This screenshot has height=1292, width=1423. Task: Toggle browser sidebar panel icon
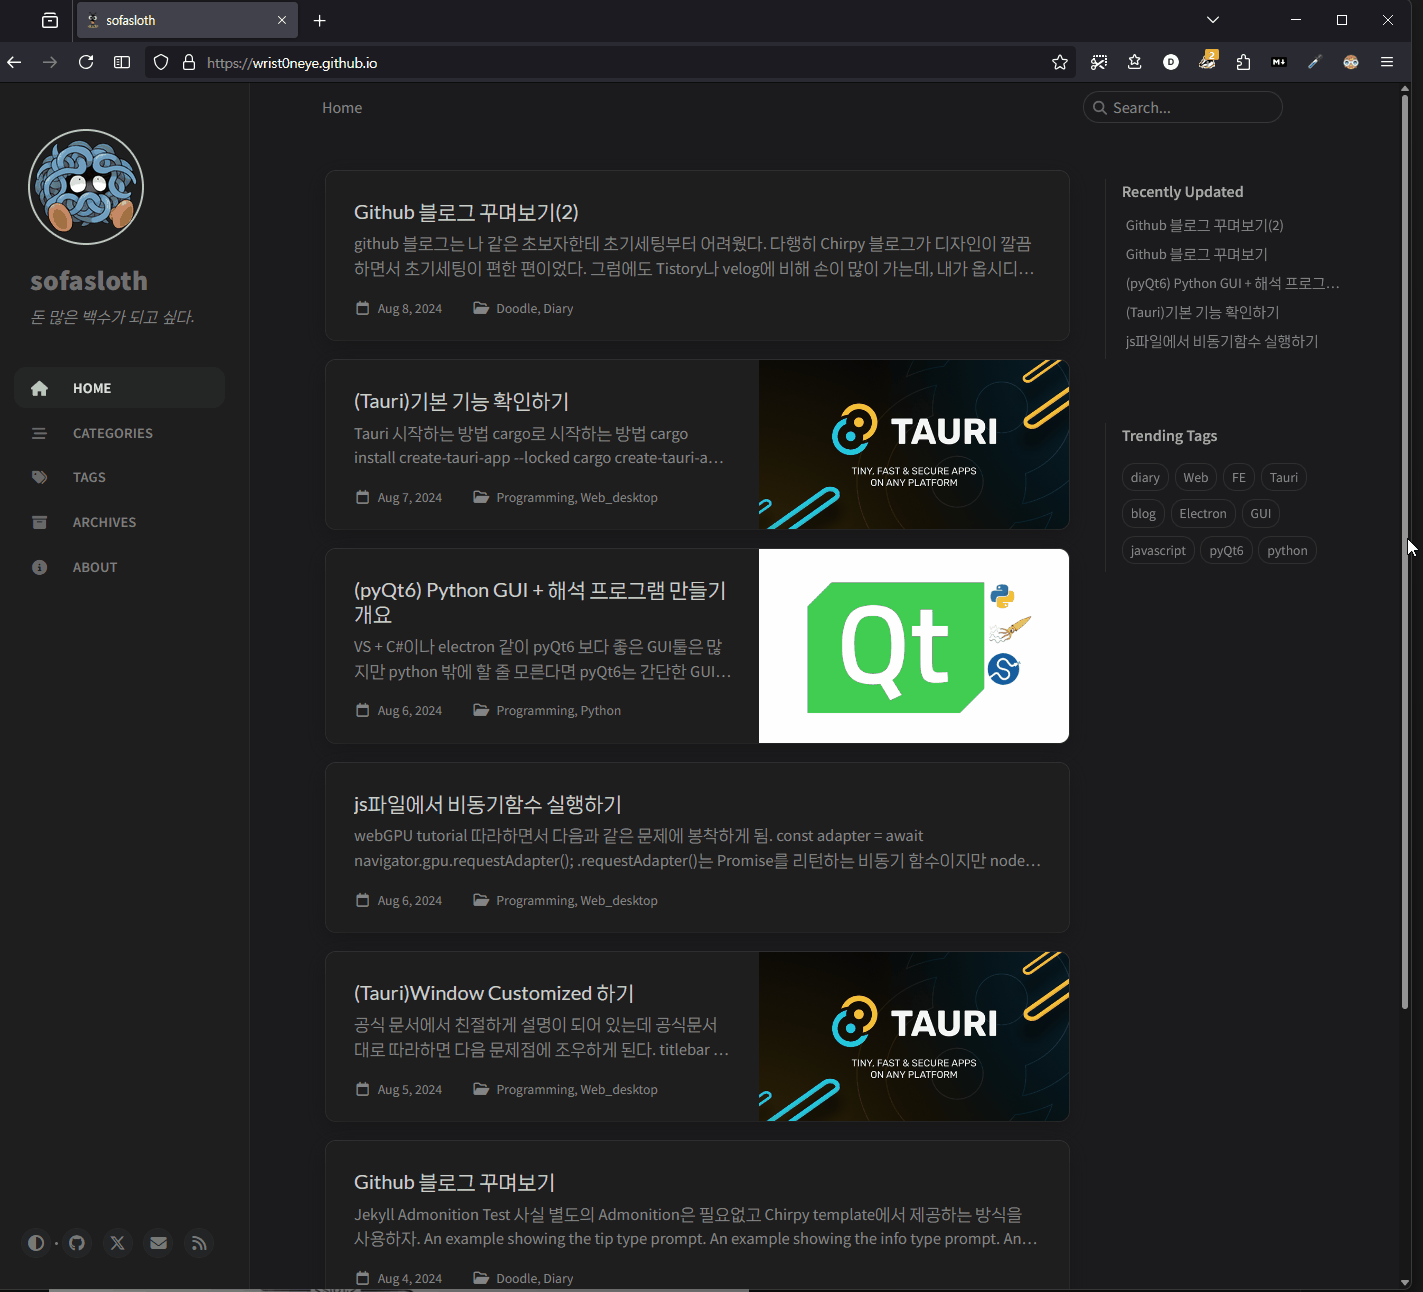click(122, 62)
